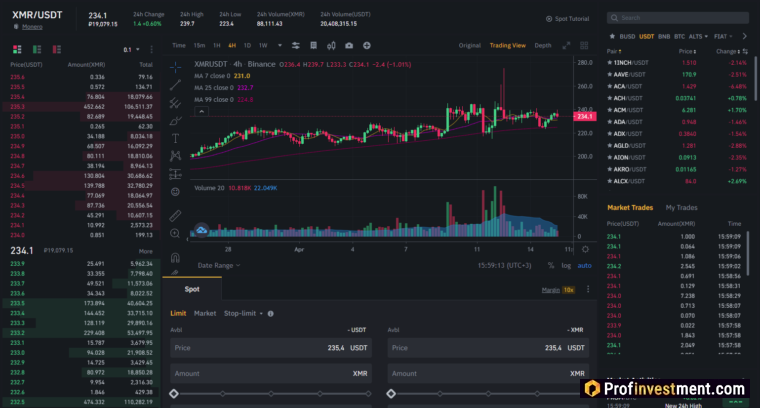Show sell orders only view

[57, 49]
